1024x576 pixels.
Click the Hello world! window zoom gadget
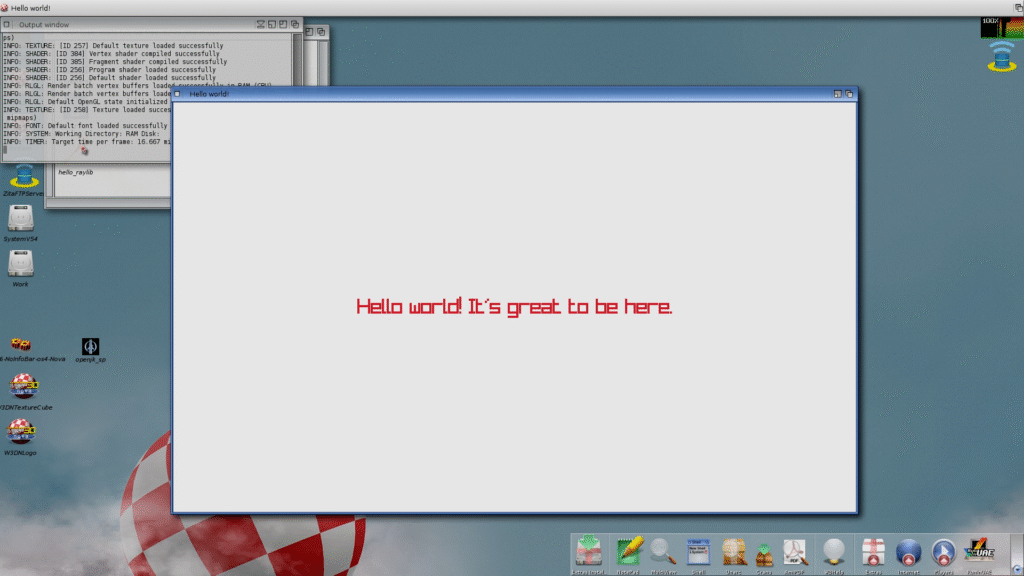click(x=837, y=94)
